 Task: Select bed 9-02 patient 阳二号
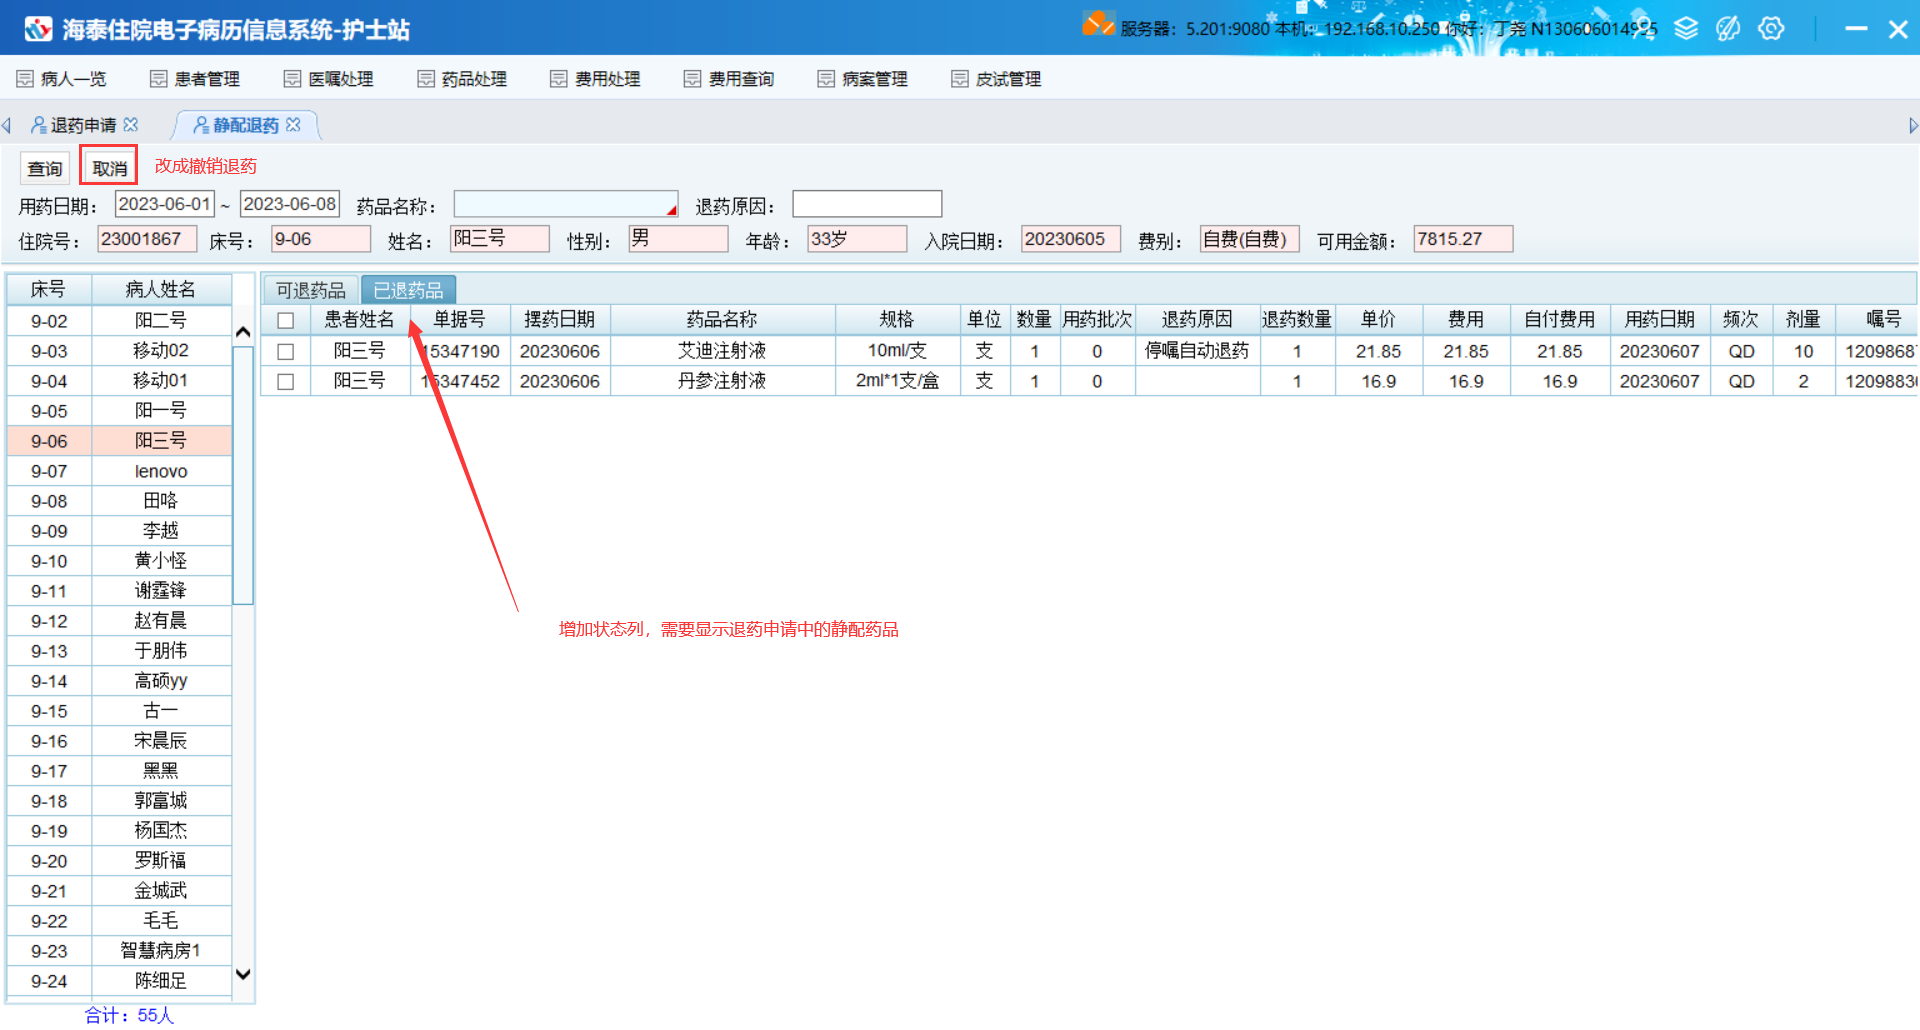120,321
